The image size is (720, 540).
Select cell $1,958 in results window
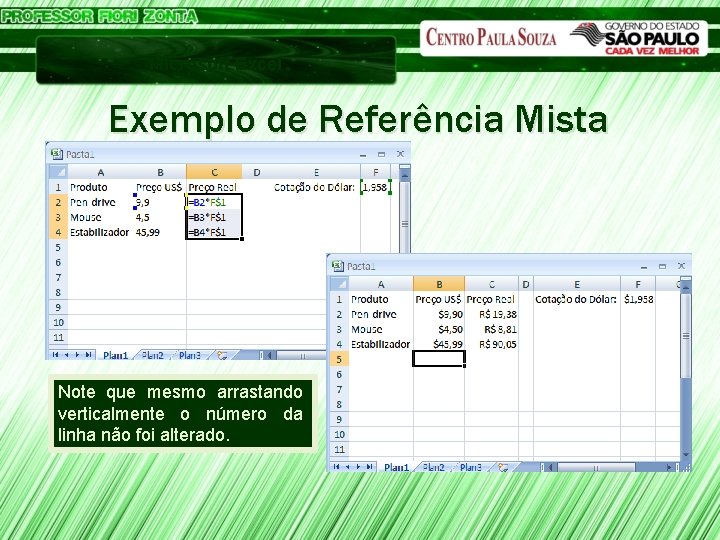click(638, 299)
